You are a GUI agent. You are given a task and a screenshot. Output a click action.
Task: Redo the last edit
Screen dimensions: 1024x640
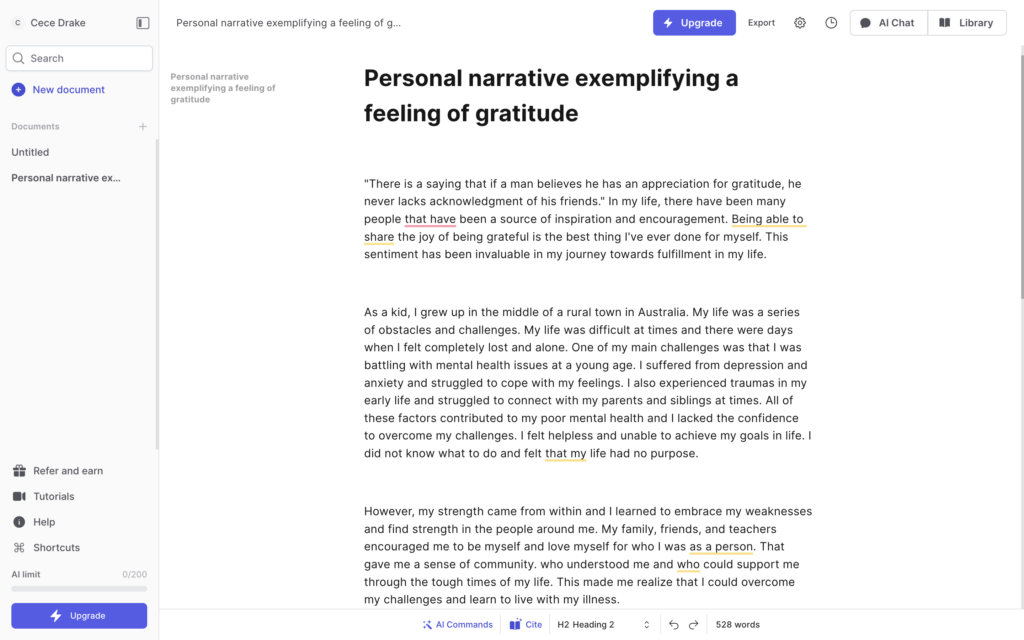[x=692, y=624]
